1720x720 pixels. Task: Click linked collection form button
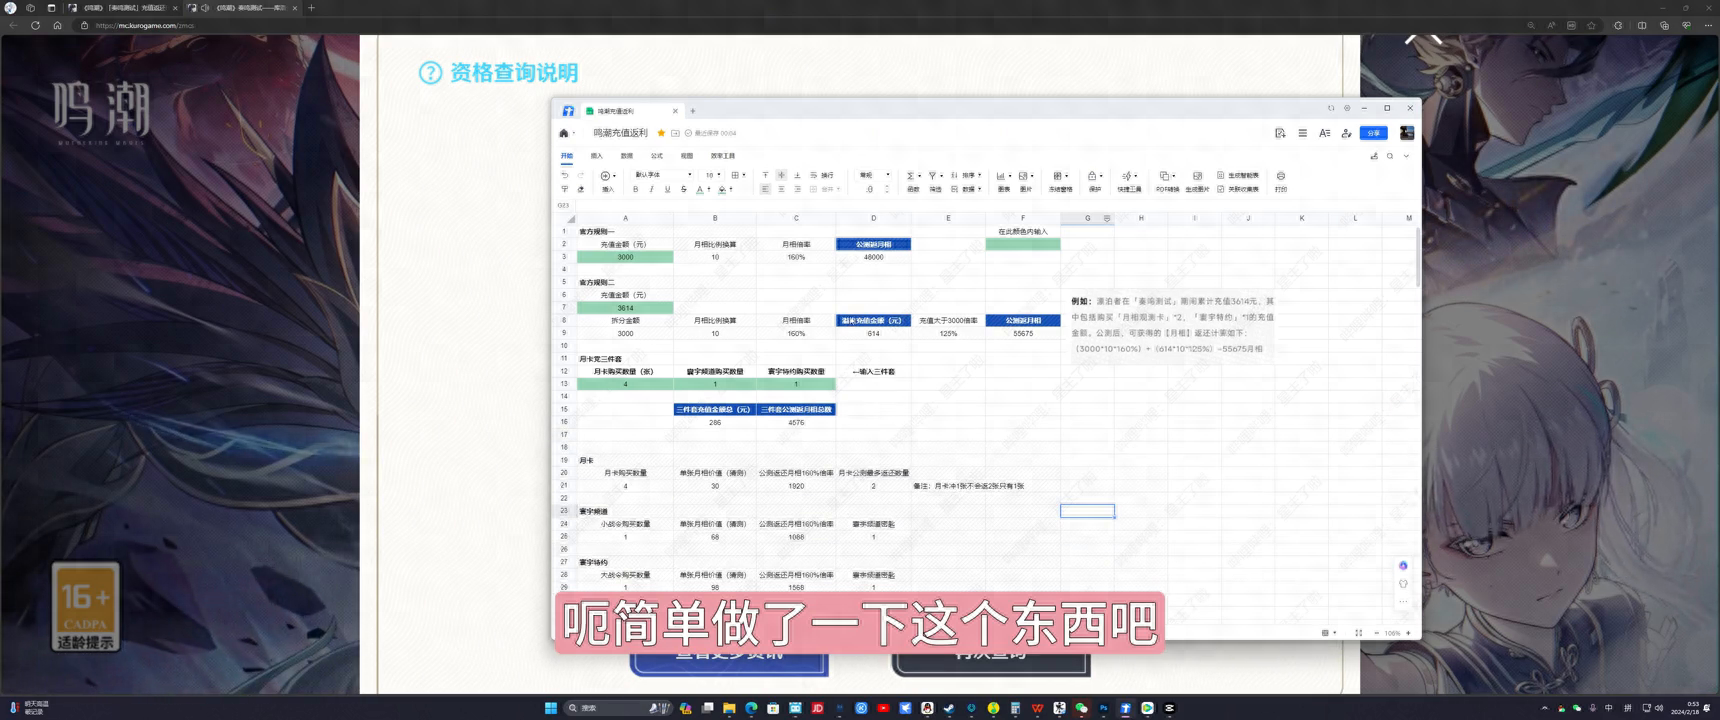(x=1238, y=189)
